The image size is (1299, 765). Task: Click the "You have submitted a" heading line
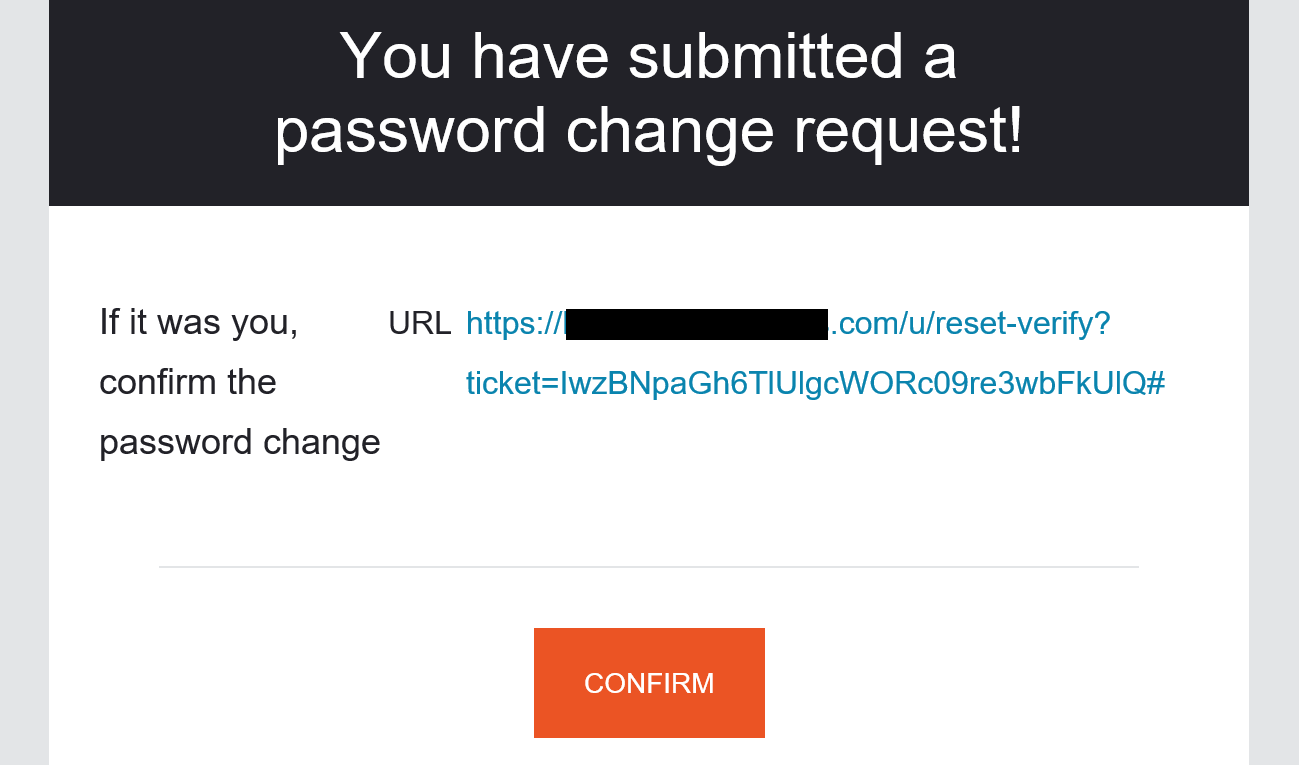(648, 56)
